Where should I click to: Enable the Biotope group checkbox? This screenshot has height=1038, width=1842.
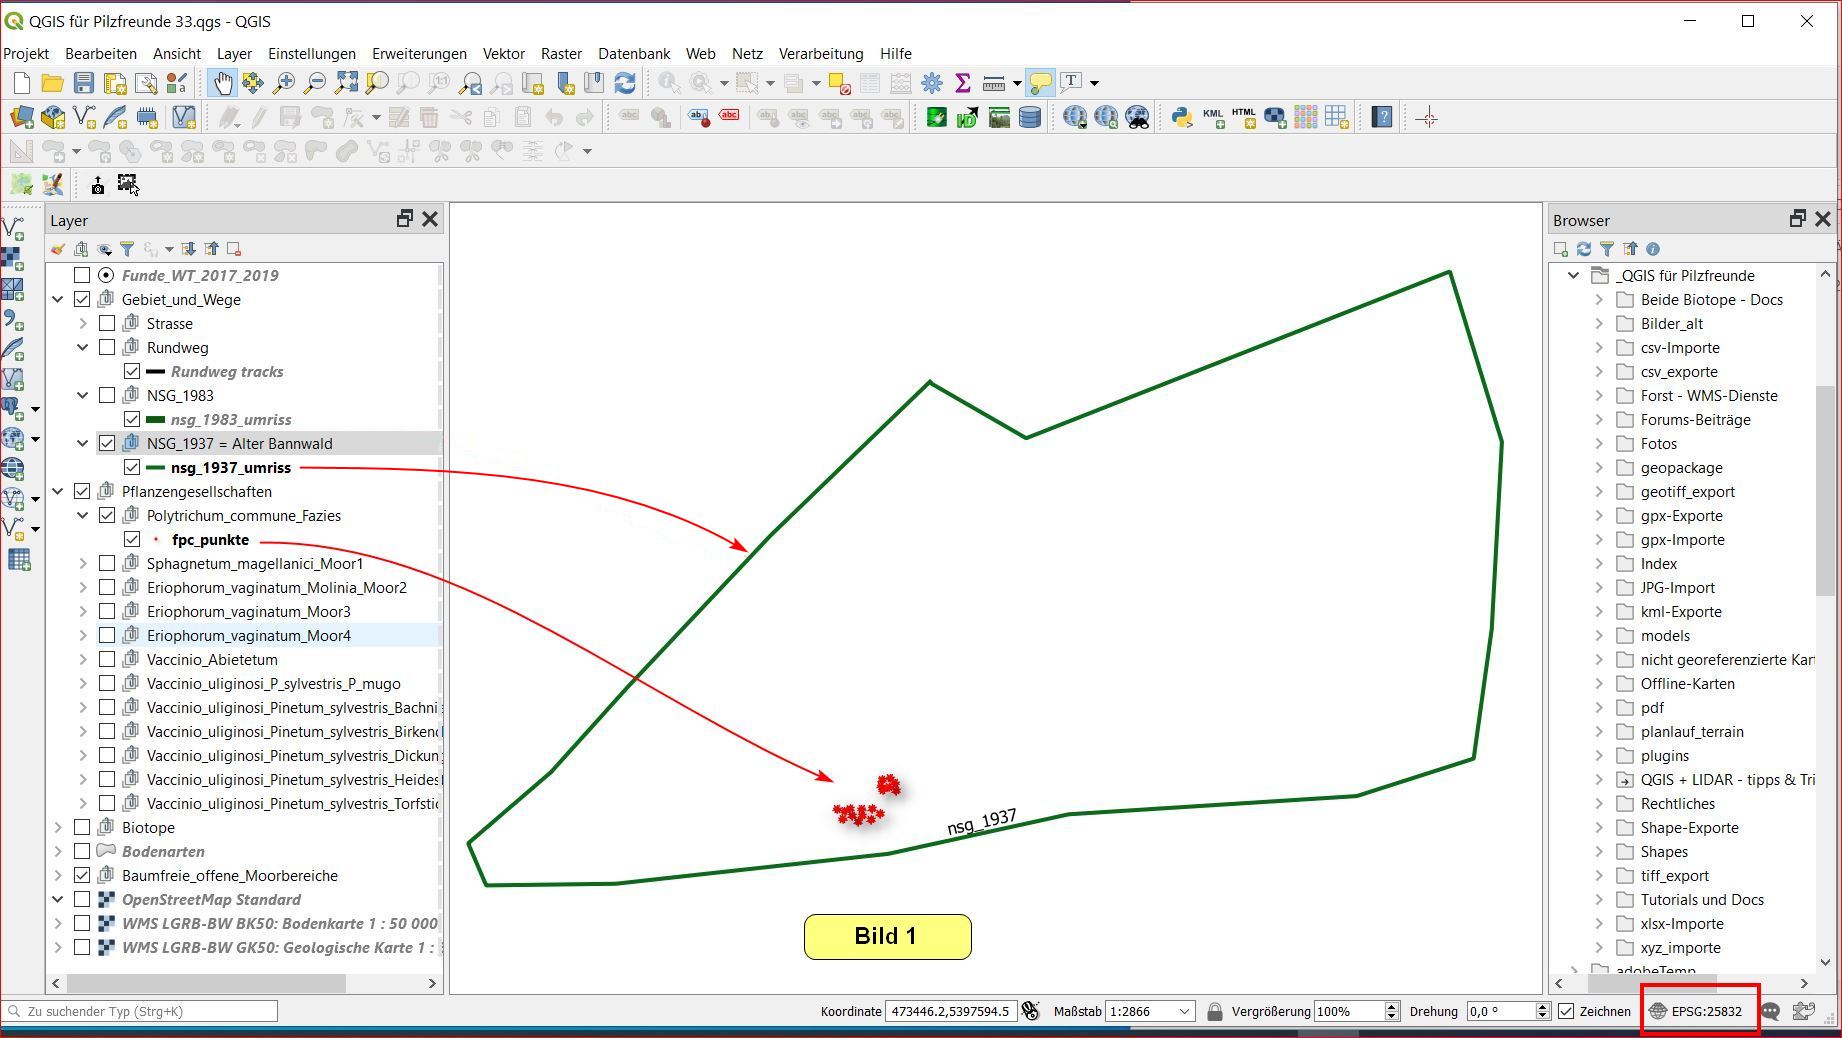pyautogui.click(x=82, y=827)
